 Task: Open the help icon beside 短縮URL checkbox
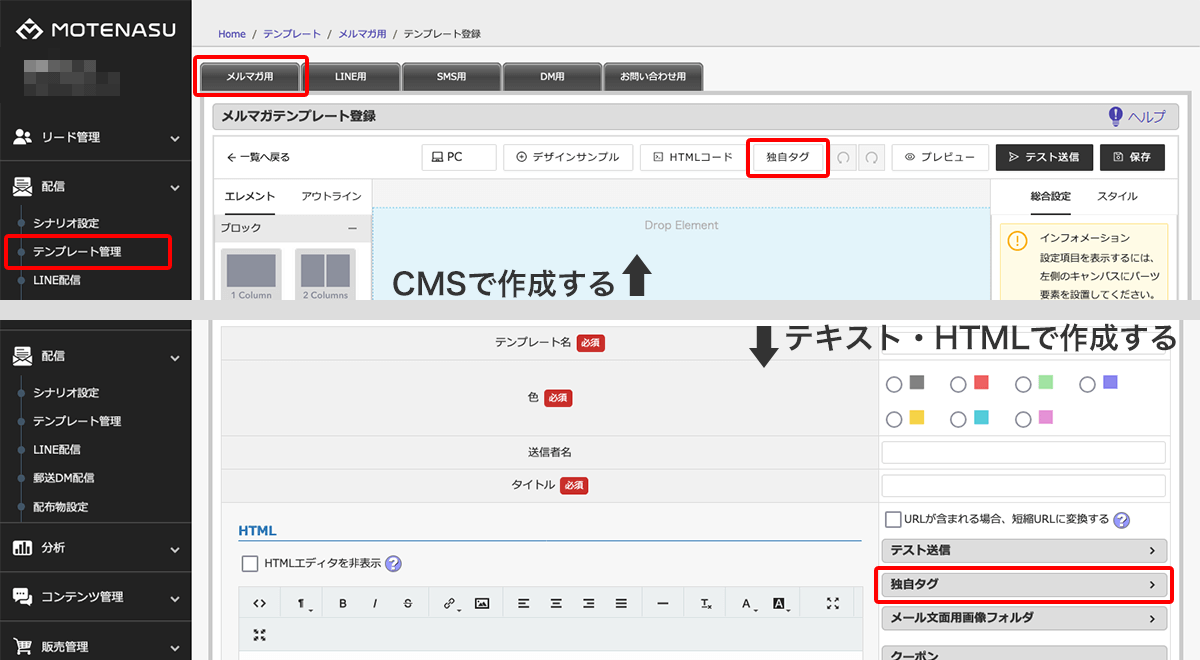click(x=1122, y=520)
